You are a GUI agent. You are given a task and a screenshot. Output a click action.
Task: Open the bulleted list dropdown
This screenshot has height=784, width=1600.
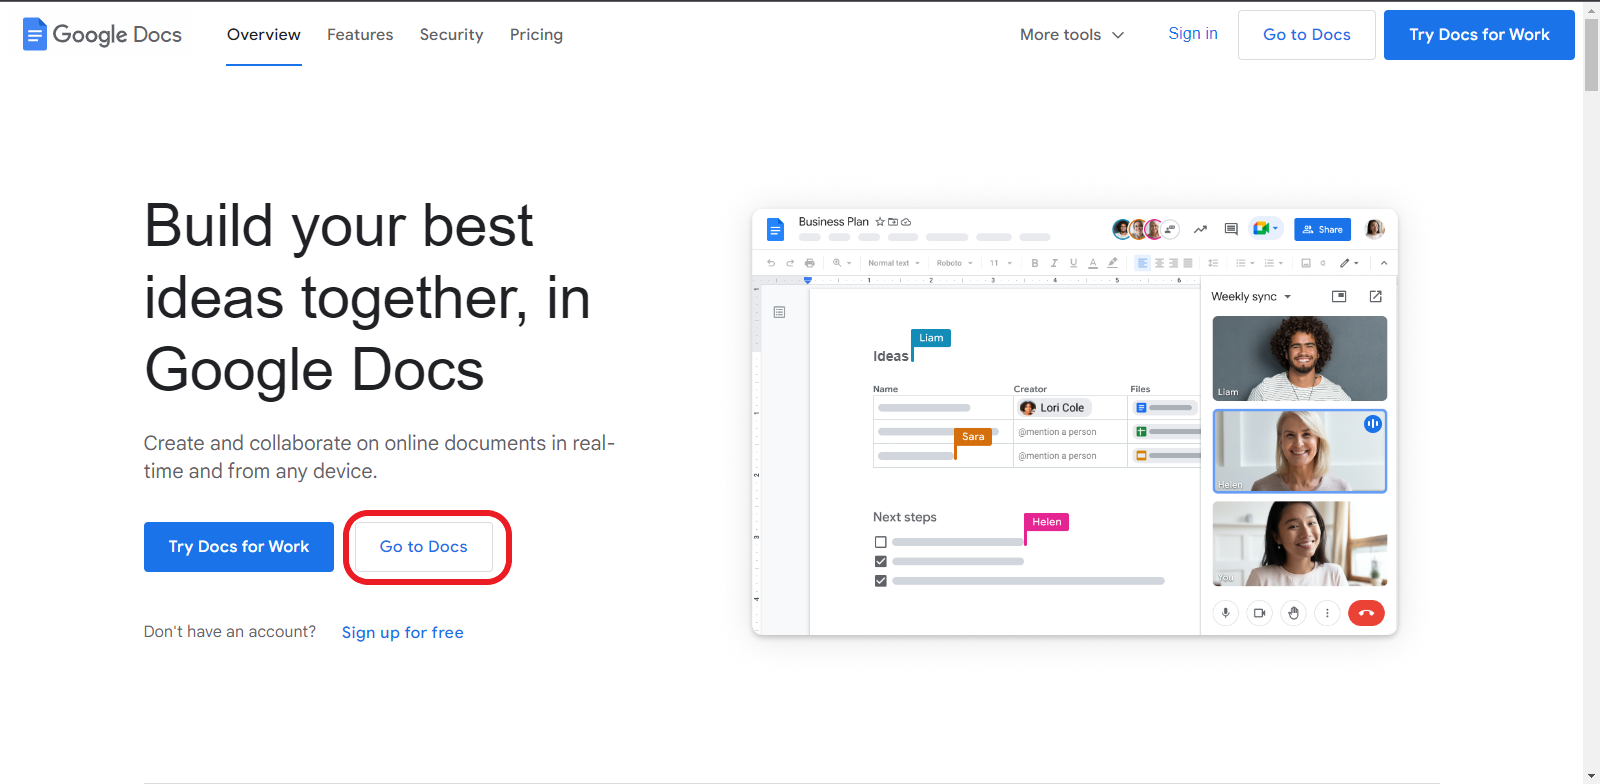click(x=1245, y=263)
